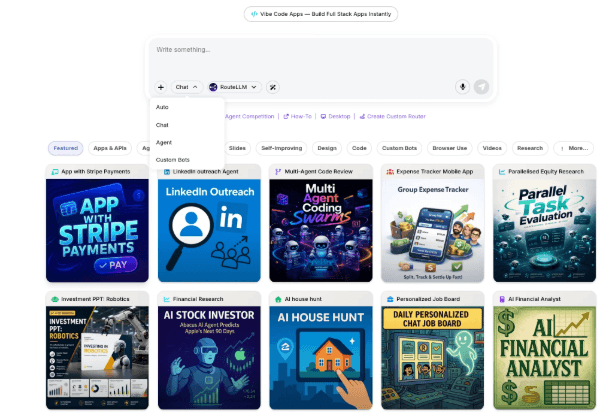Click the Parallelised Equity Research chart icon
The width and height of the screenshot is (614, 415).
(x=502, y=171)
